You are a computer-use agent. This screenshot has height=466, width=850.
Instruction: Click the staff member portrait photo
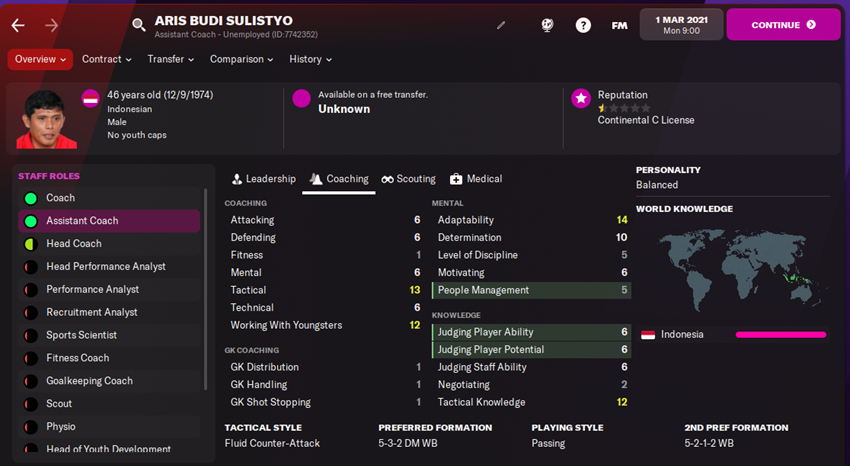(x=41, y=118)
